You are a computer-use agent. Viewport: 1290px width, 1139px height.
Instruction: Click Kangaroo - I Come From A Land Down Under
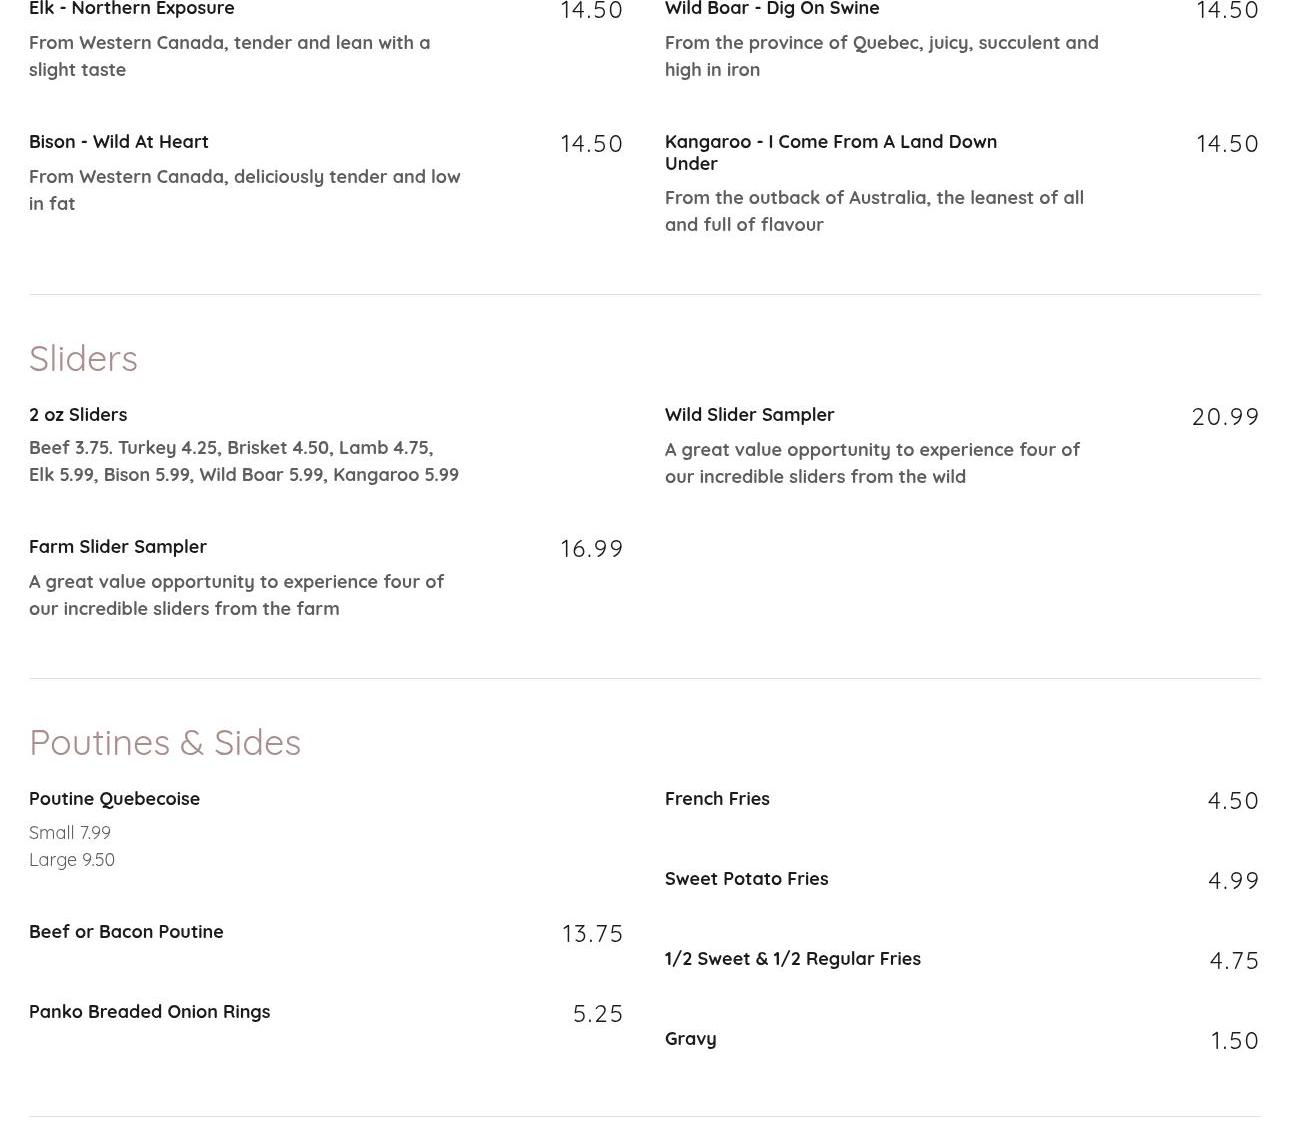coord(830,152)
